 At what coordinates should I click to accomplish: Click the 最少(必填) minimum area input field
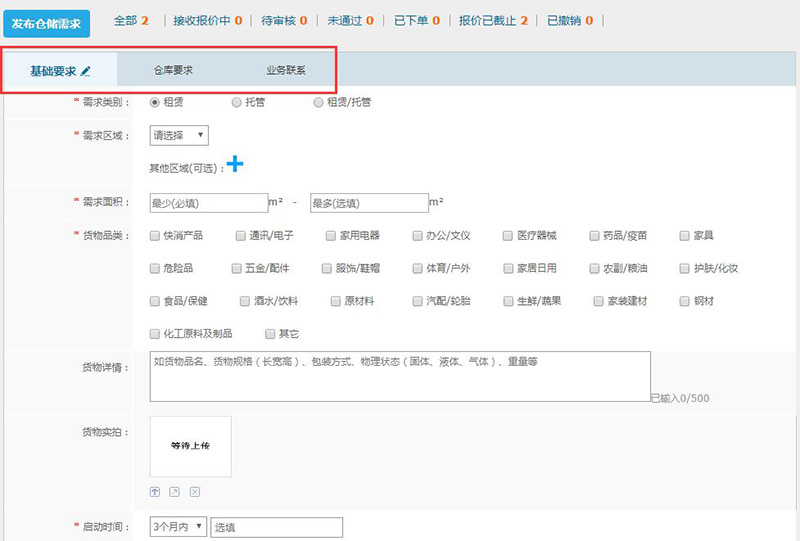(208, 203)
